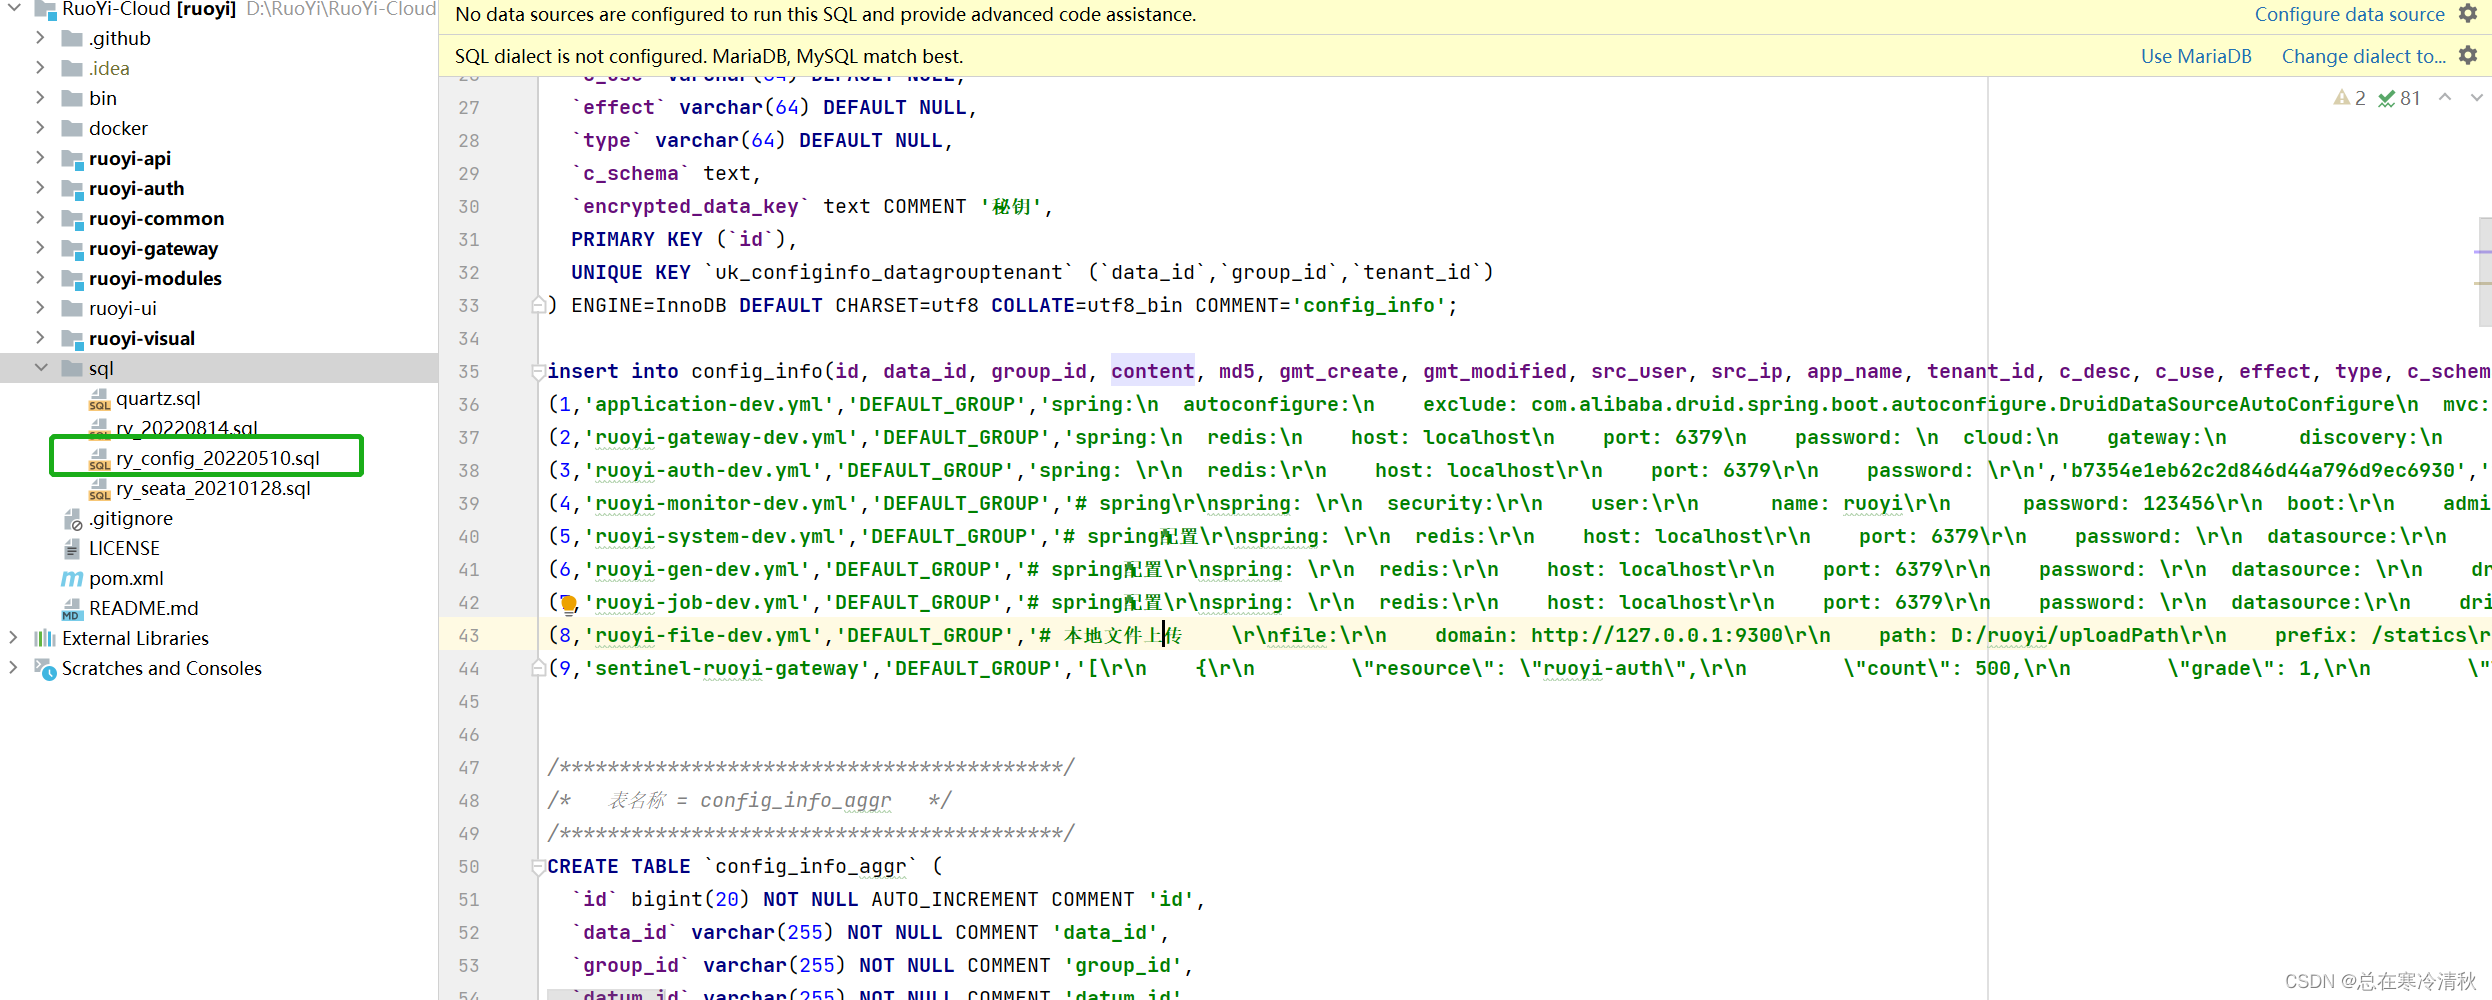Image resolution: width=2492 pixels, height=1000 pixels.
Task: Click line number 43 in gutter
Action: coord(469,636)
